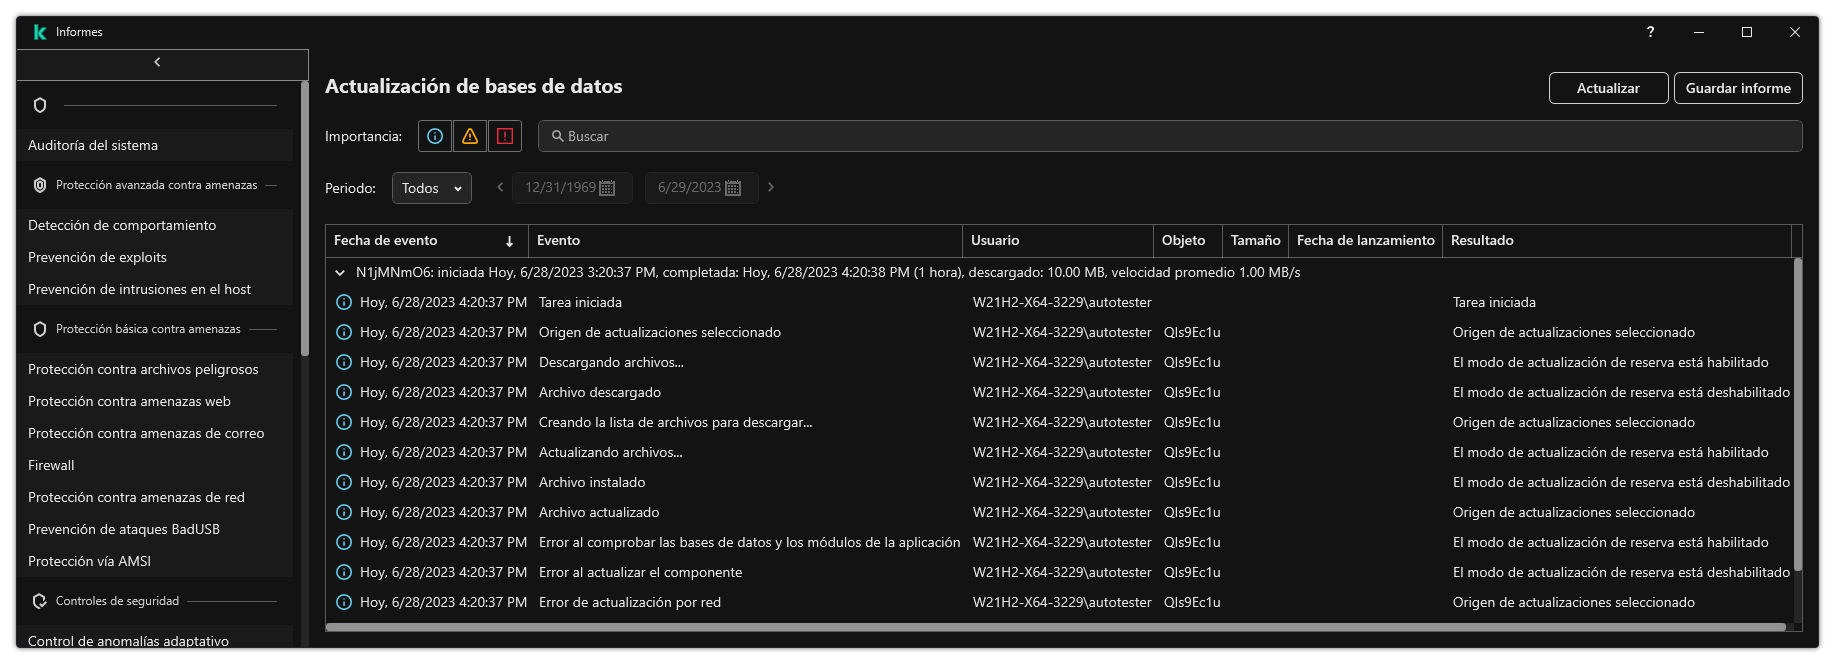Go to next period with right arrow
Screen dimensions: 1835x664
[x=771, y=187]
